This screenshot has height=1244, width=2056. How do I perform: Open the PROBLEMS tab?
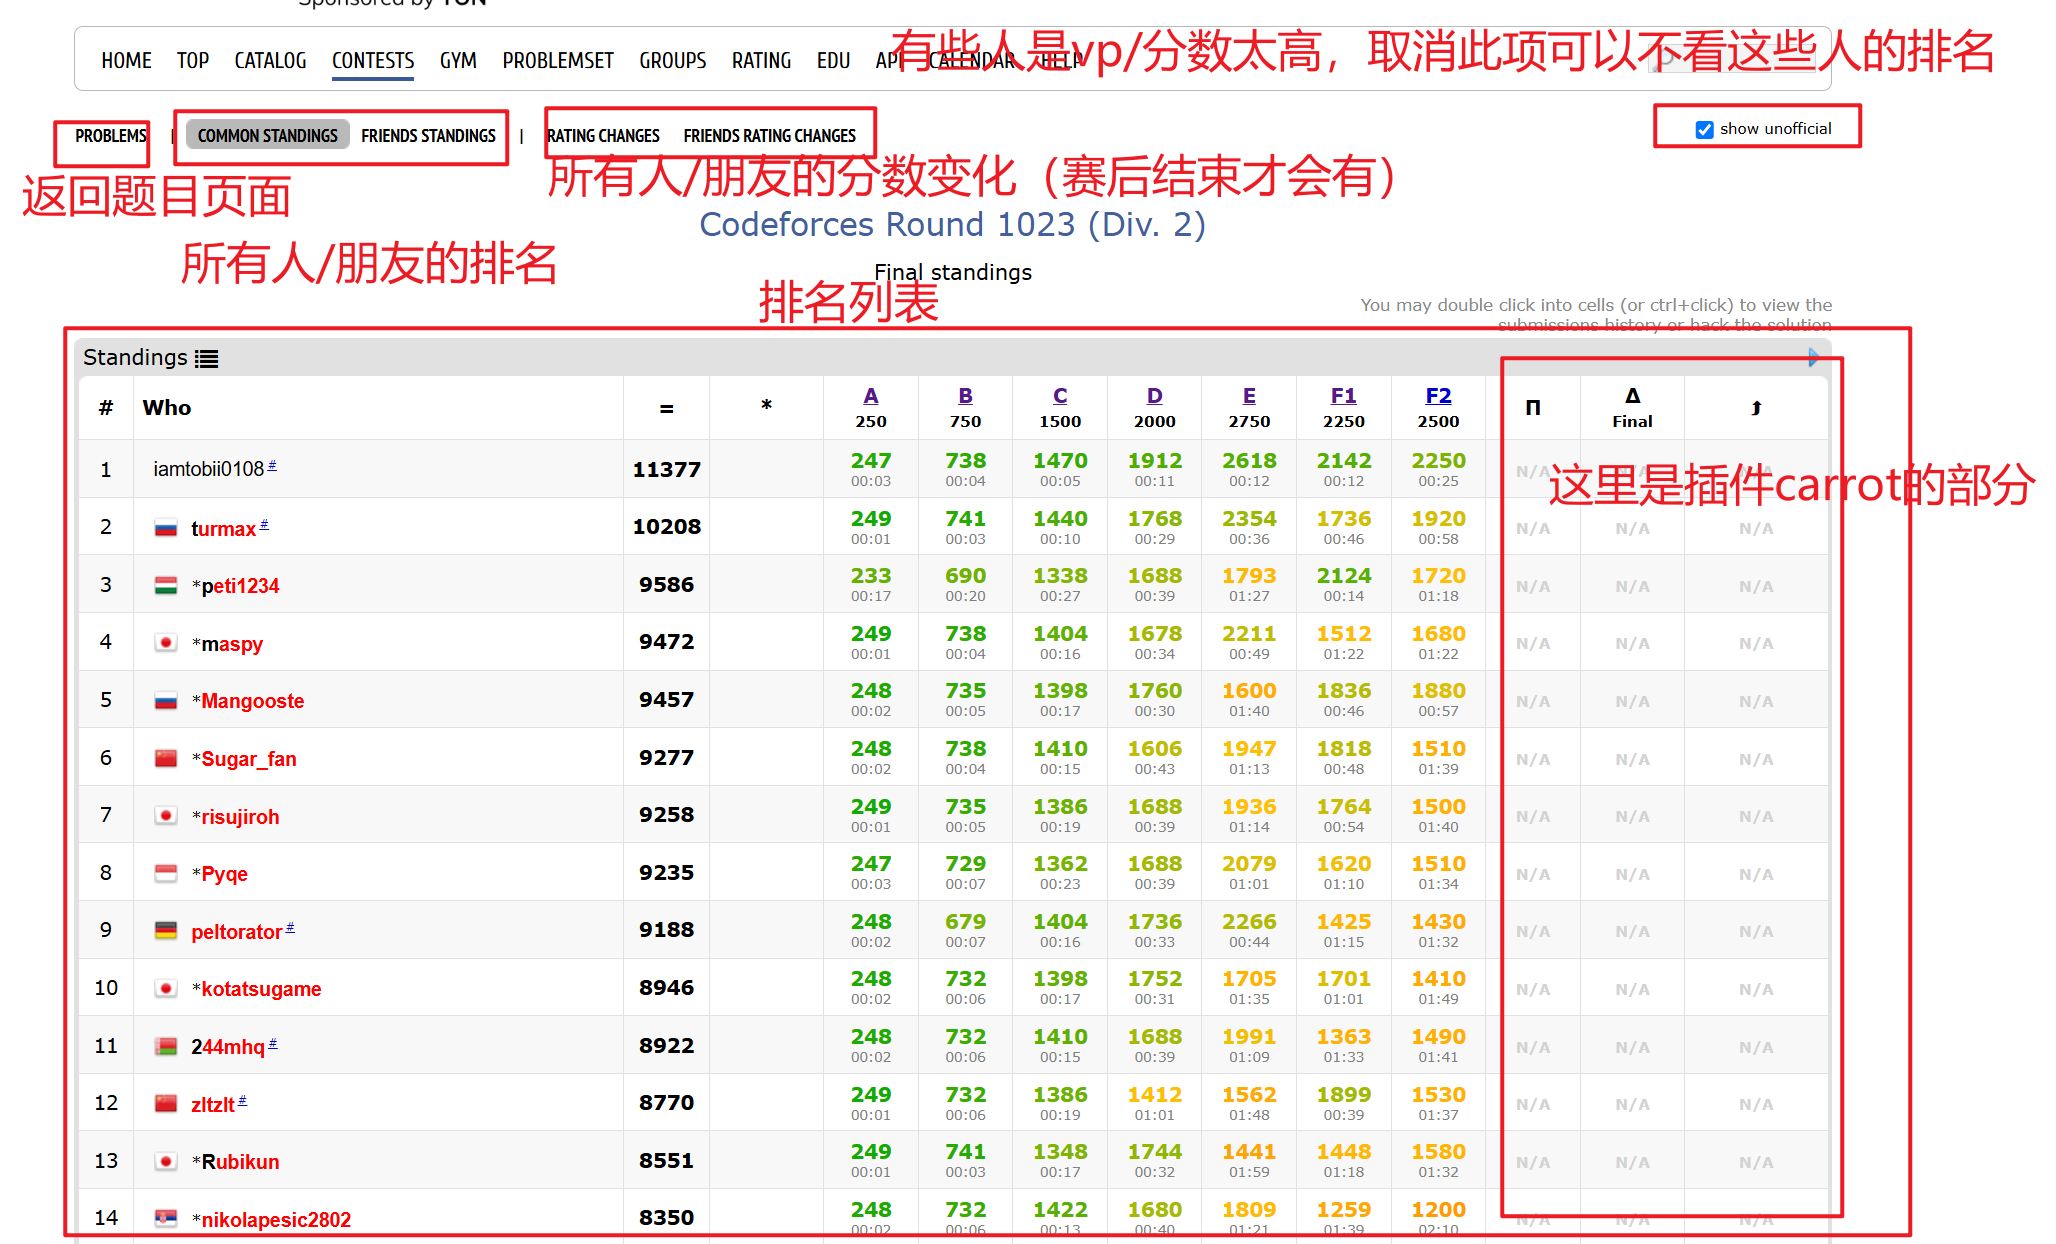(x=110, y=135)
